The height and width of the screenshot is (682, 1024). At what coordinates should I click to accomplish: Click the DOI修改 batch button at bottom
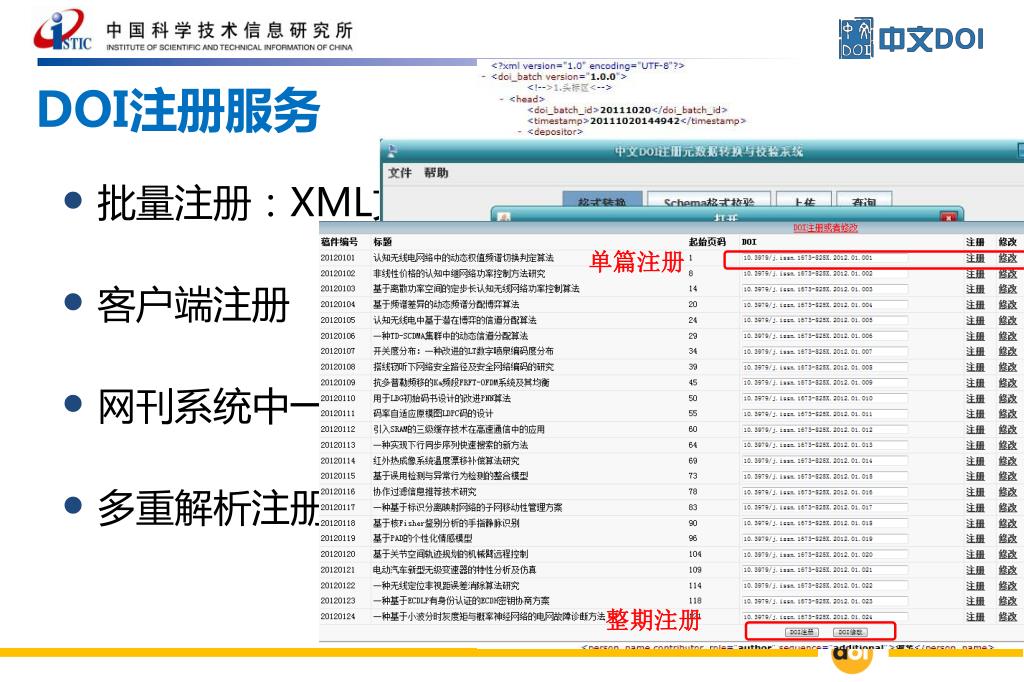point(850,632)
